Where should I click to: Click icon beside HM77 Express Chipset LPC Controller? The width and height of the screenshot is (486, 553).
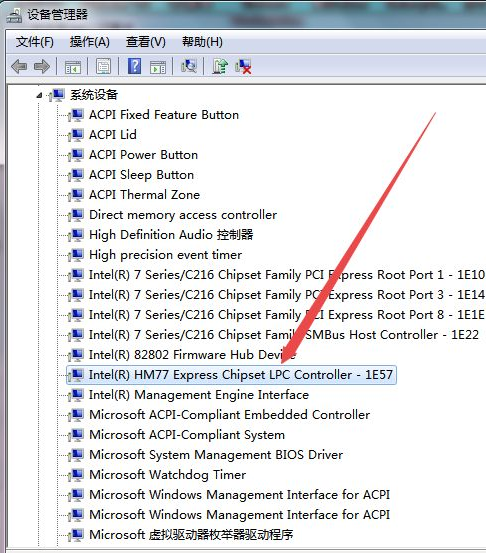click(x=76, y=375)
